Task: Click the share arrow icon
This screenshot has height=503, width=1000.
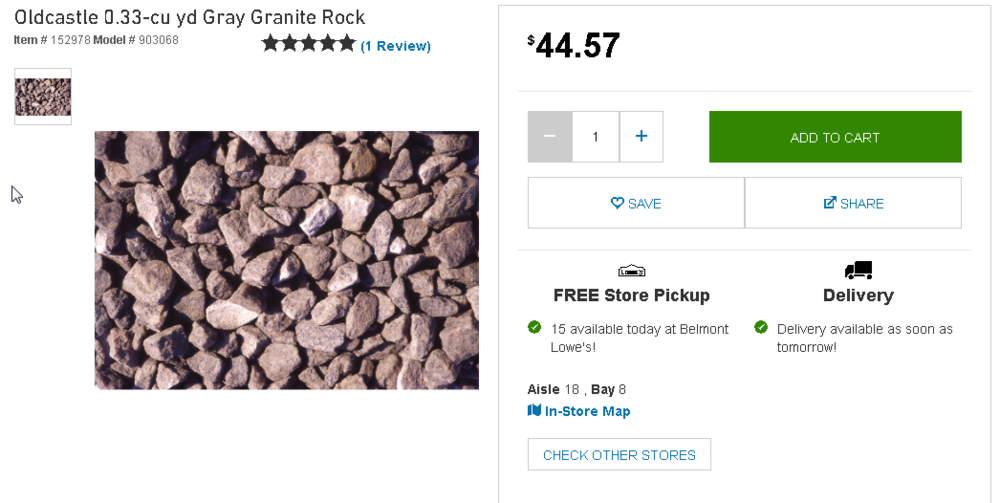Action: pyautogui.click(x=830, y=203)
